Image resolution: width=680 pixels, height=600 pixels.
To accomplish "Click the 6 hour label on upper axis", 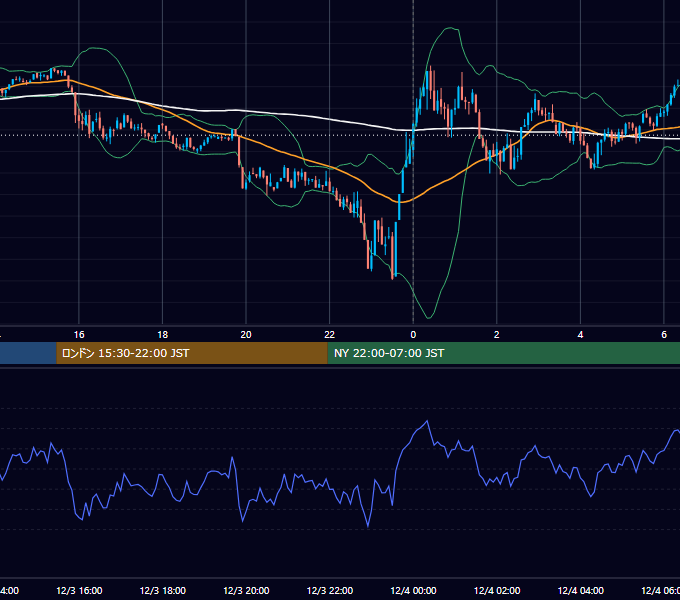I will 664,335.
